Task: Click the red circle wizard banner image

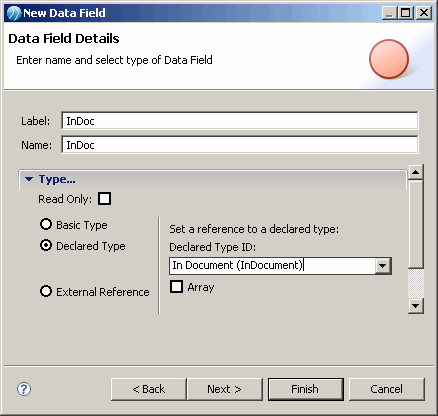Action: (389, 59)
